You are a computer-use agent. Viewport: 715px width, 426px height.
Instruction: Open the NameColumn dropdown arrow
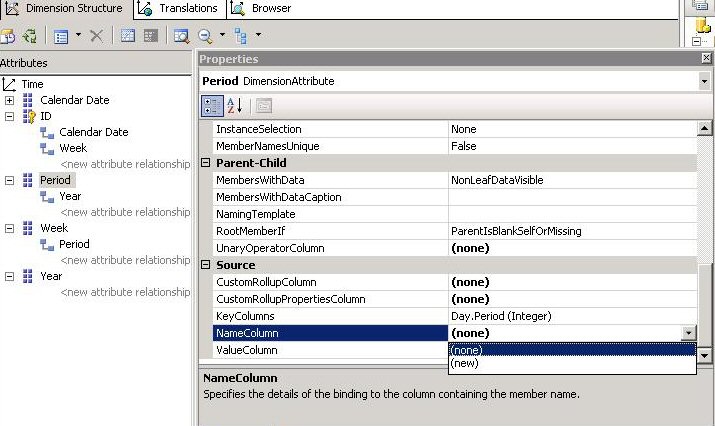pyautogui.click(x=689, y=333)
